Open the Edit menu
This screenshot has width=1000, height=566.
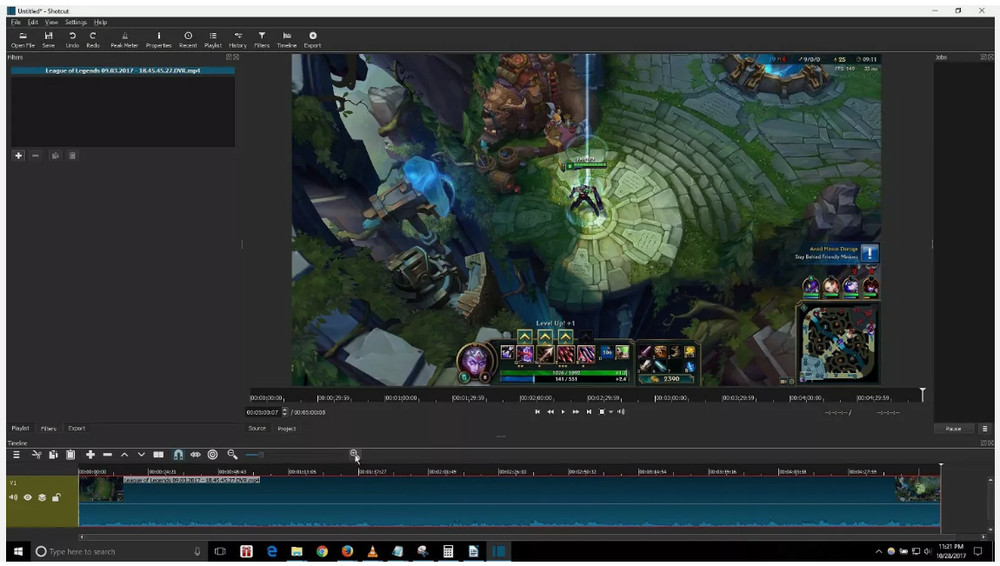click(x=33, y=22)
